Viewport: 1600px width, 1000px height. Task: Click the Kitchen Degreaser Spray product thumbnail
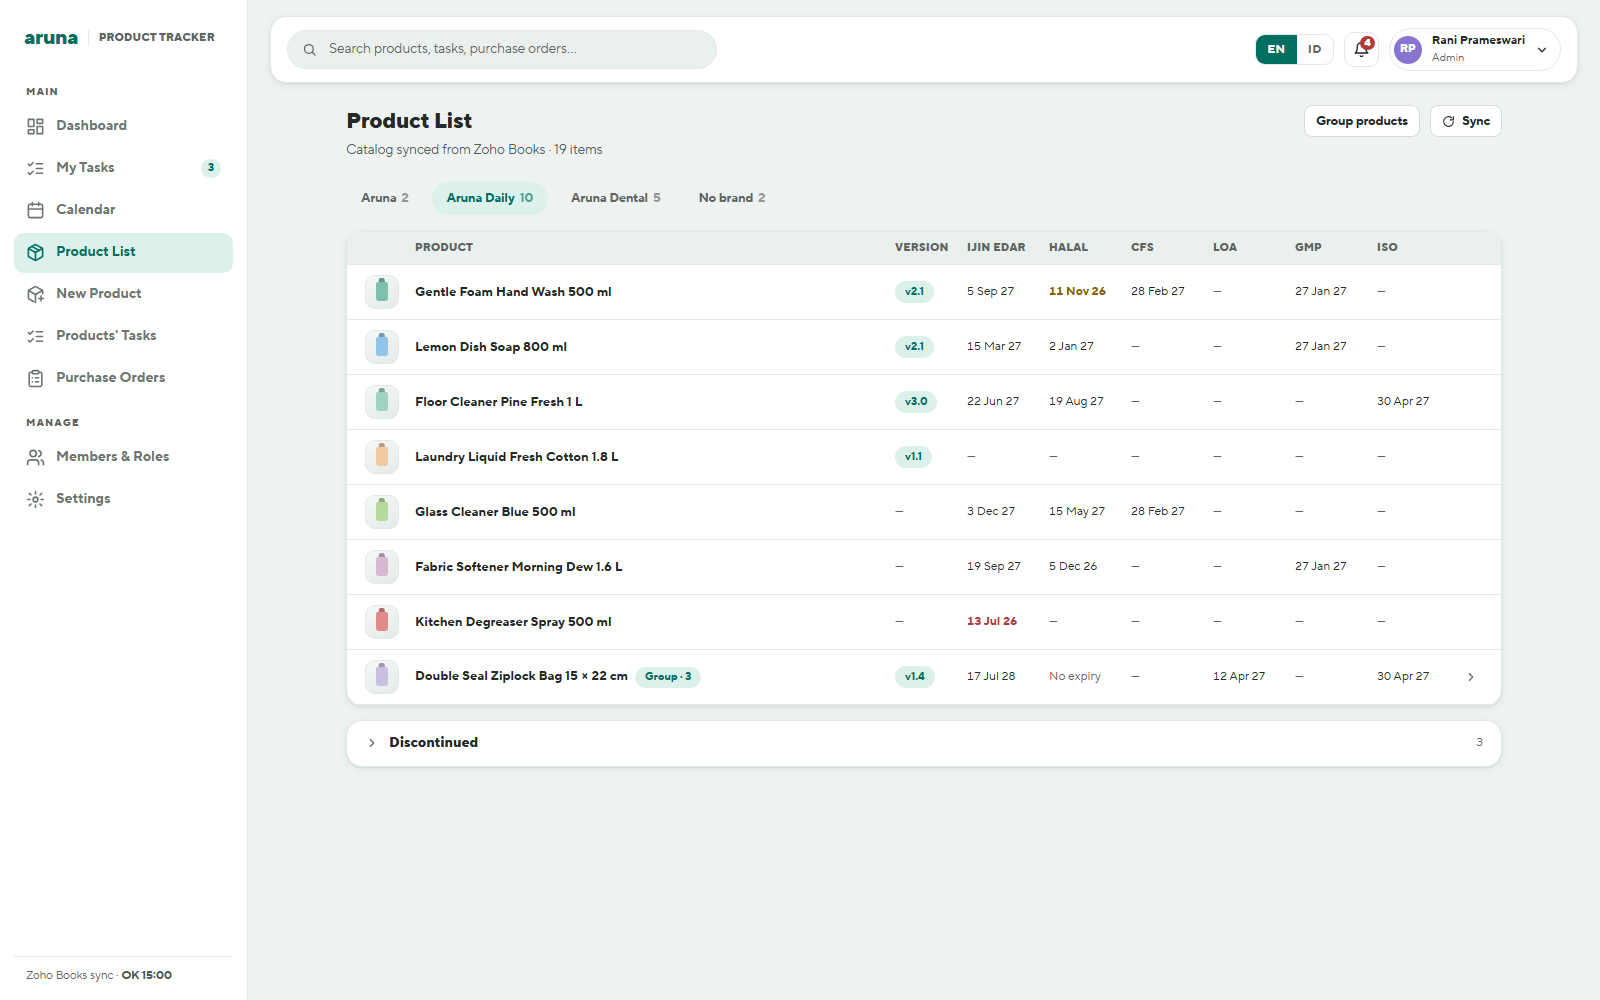point(382,622)
